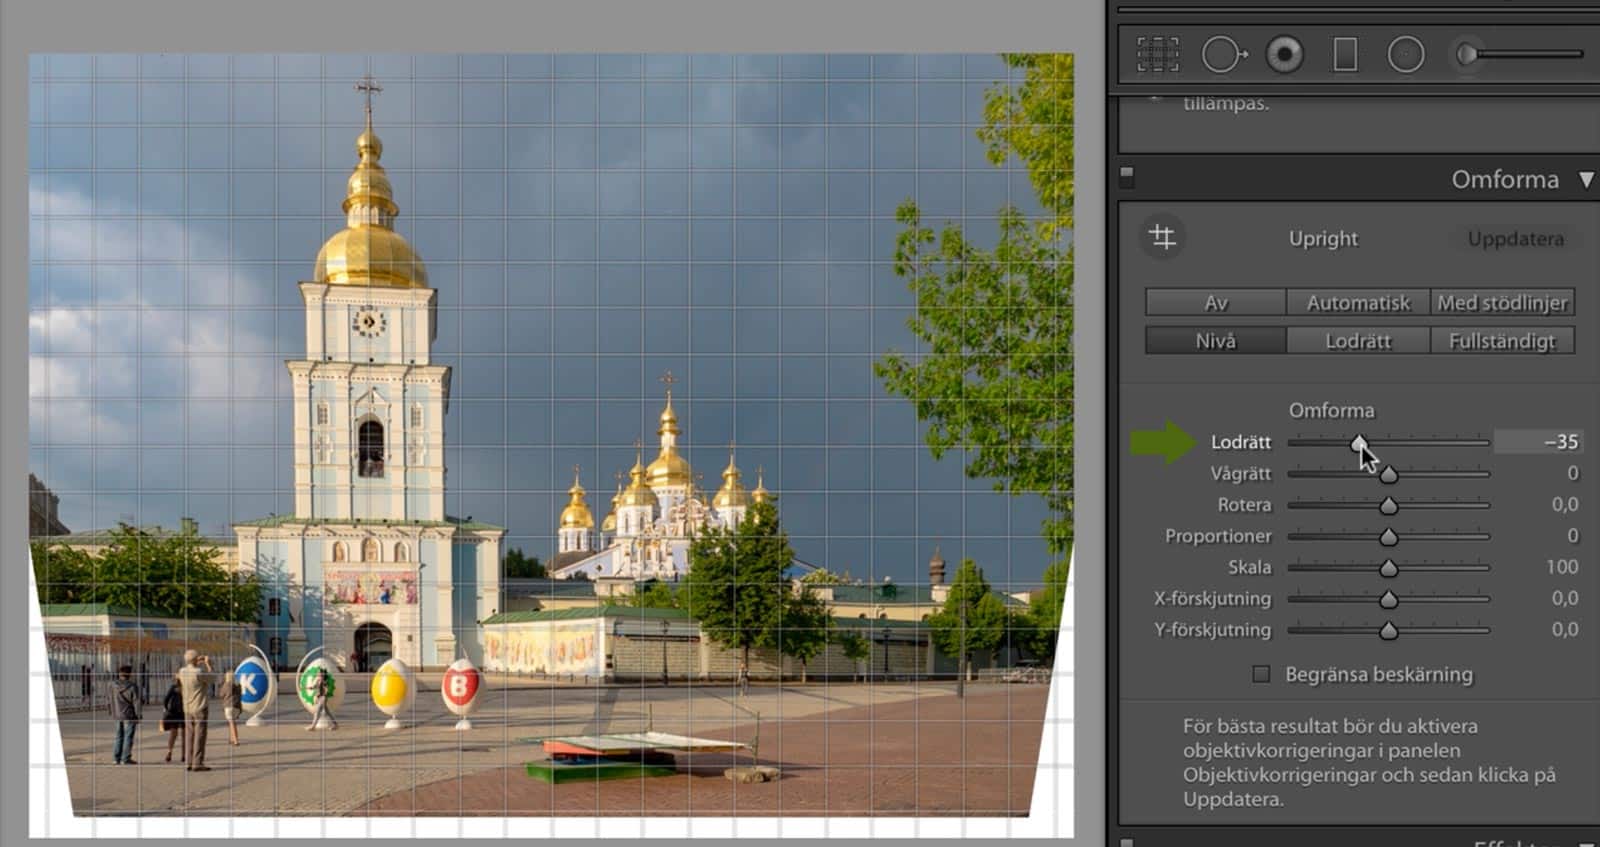Image resolution: width=1600 pixels, height=847 pixels.
Task: Collapse the Omforma panel with its triangle
Action: point(1586,180)
